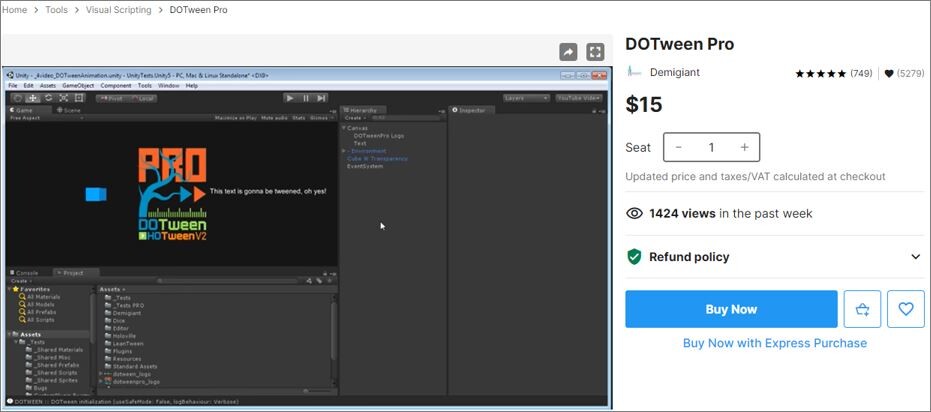Click the LeanTween folder

tap(124, 344)
